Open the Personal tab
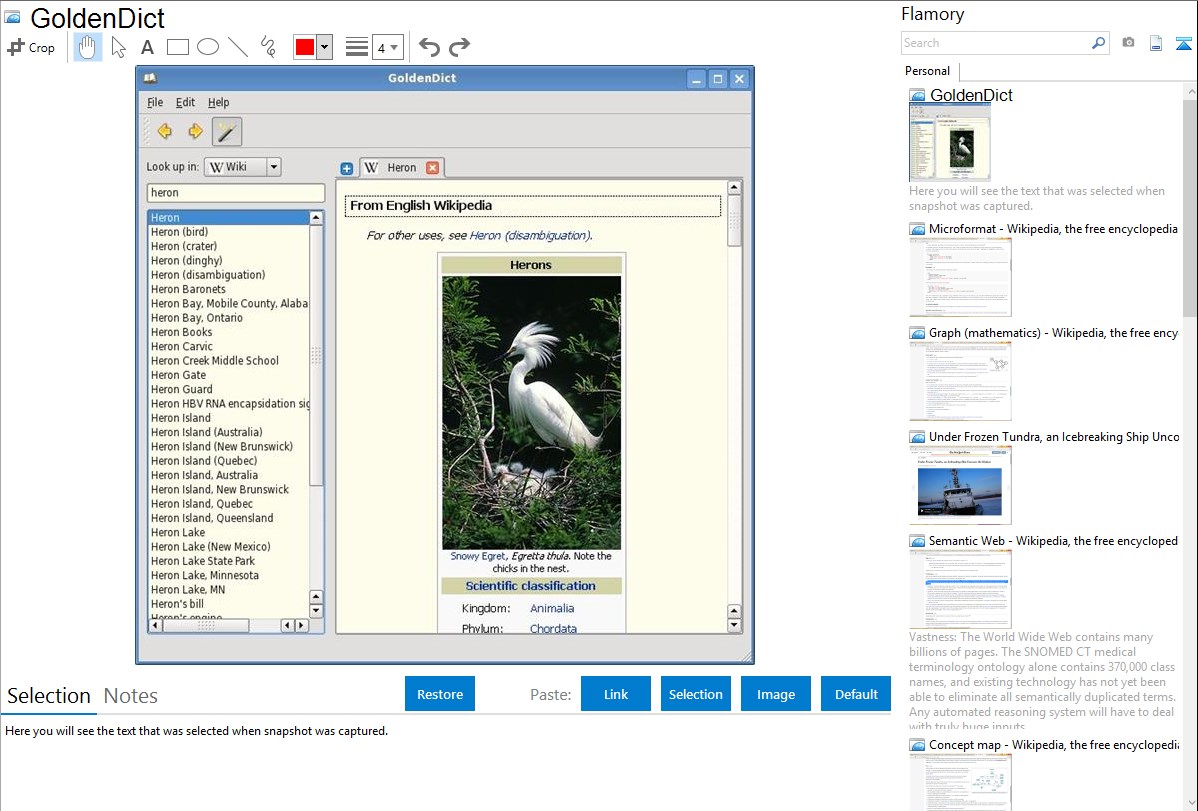Image resolution: width=1198 pixels, height=811 pixels. (927, 71)
